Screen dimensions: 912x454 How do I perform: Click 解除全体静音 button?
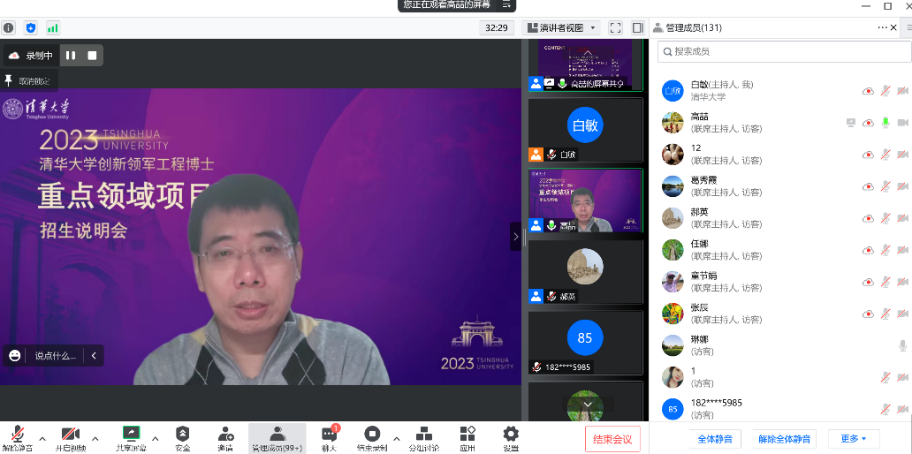[x=785, y=439]
